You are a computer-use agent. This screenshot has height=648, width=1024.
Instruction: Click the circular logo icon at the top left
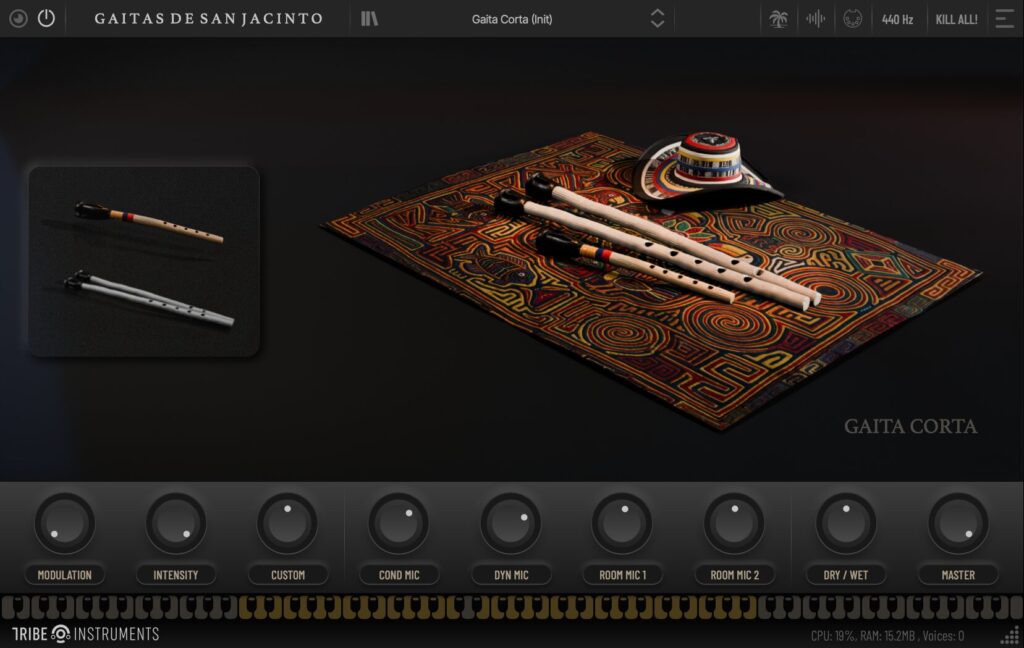18,18
